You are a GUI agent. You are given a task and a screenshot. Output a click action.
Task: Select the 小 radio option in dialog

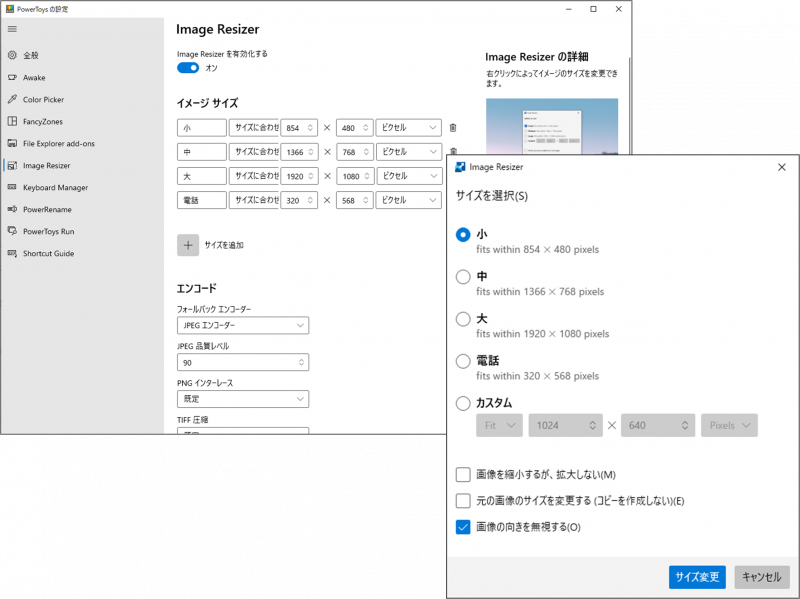pyautogui.click(x=463, y=235)
